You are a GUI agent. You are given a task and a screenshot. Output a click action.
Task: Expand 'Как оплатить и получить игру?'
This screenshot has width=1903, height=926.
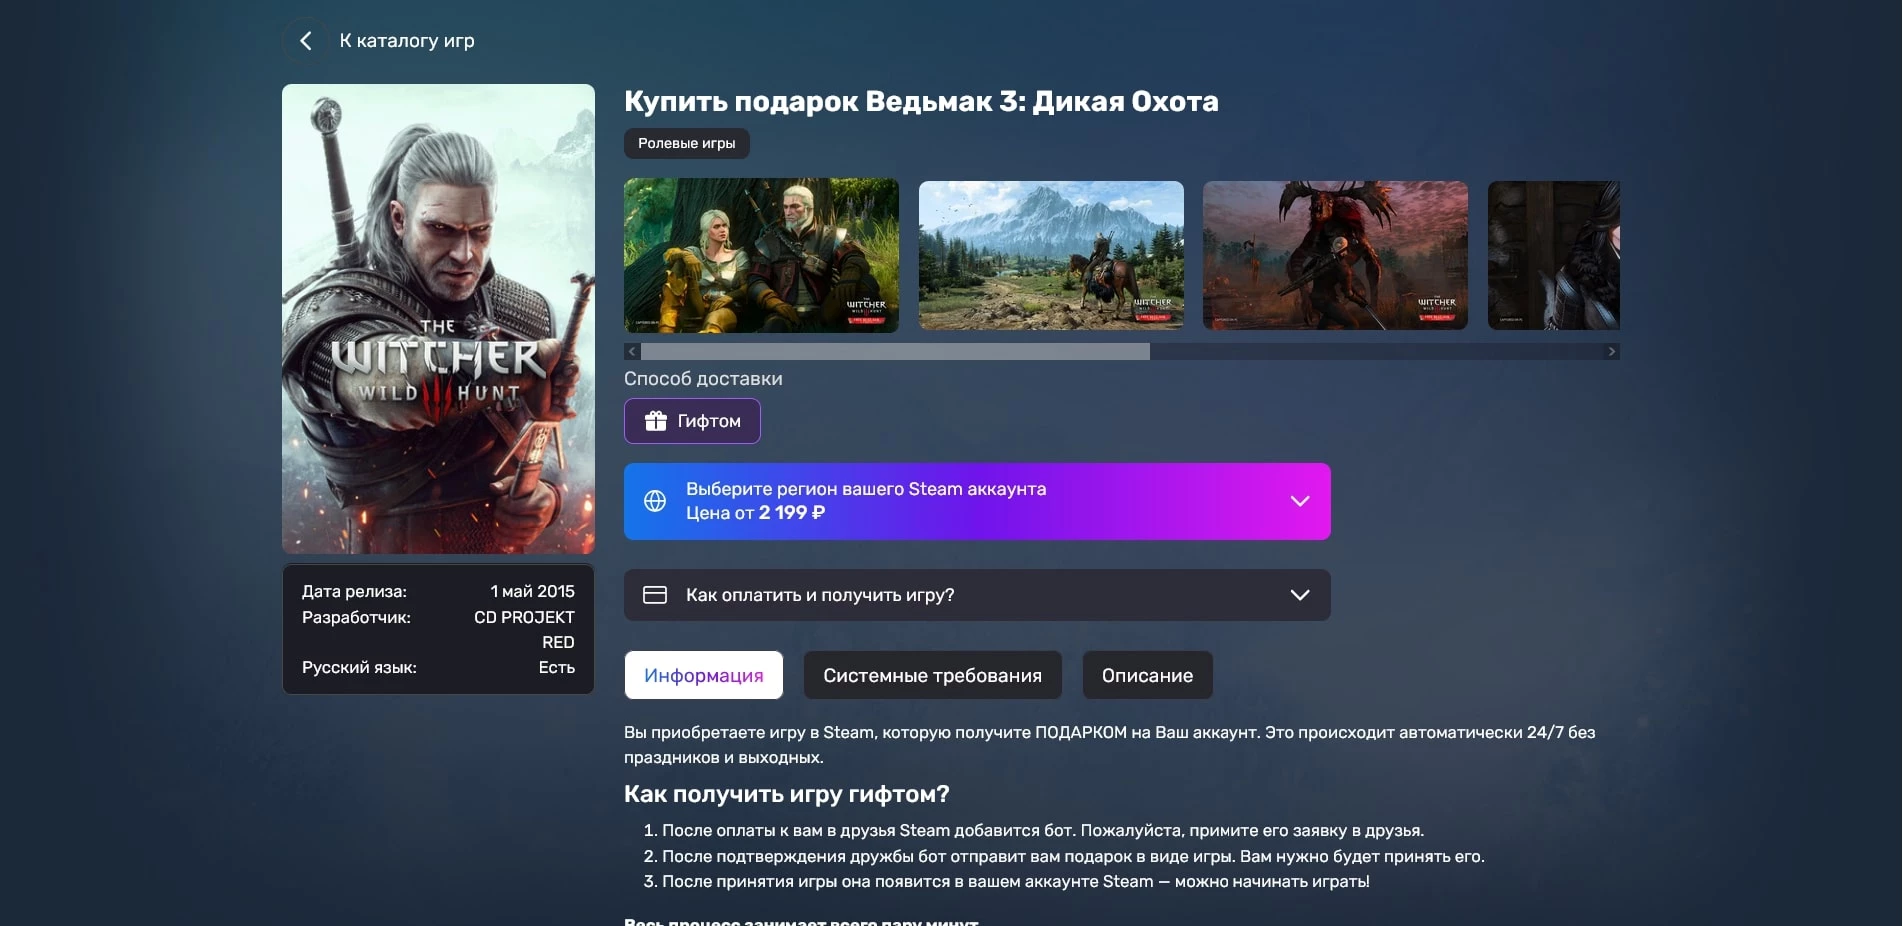pyautogui.click(x=977, y=594)
